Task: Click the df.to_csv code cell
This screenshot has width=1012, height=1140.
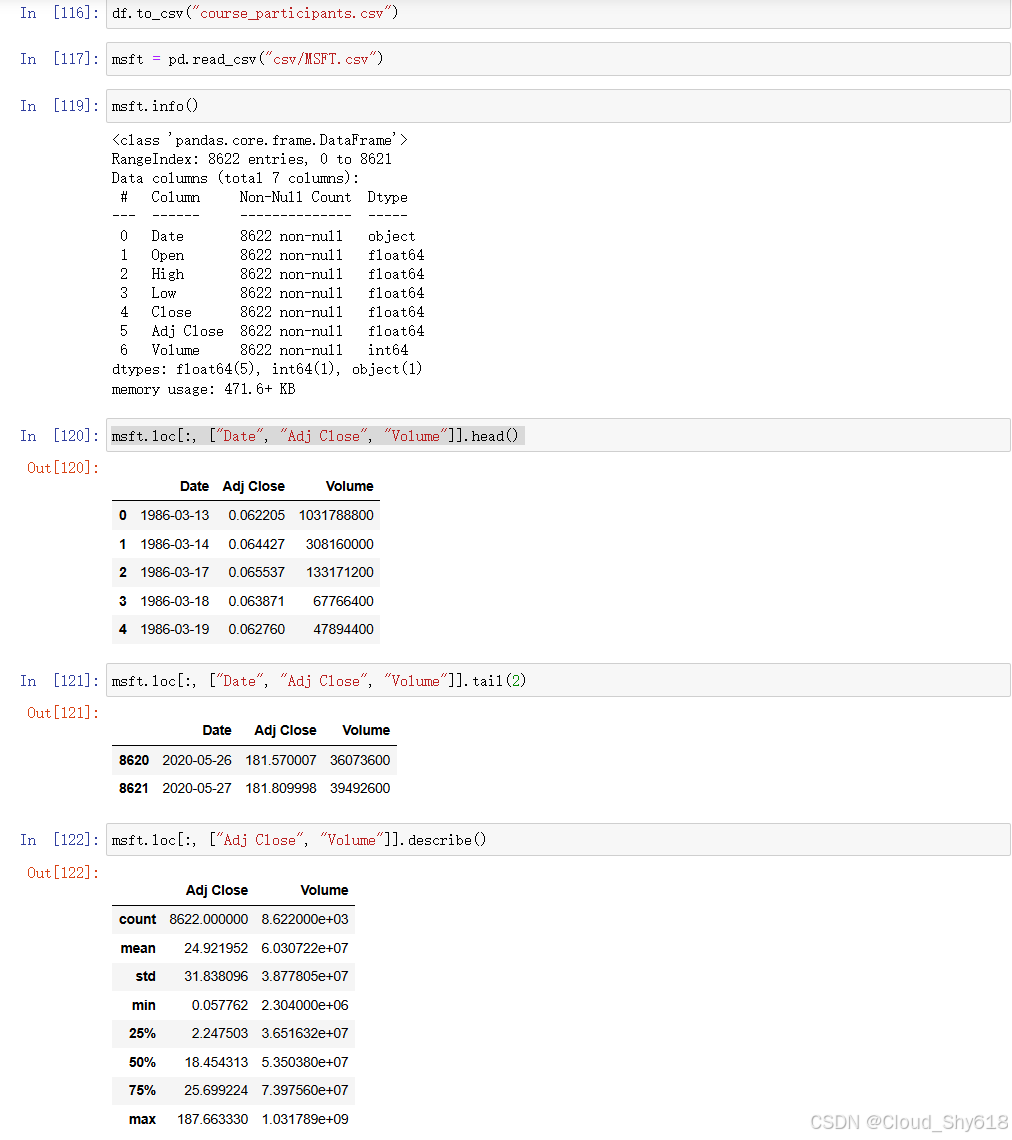Action: click(558, 13)
